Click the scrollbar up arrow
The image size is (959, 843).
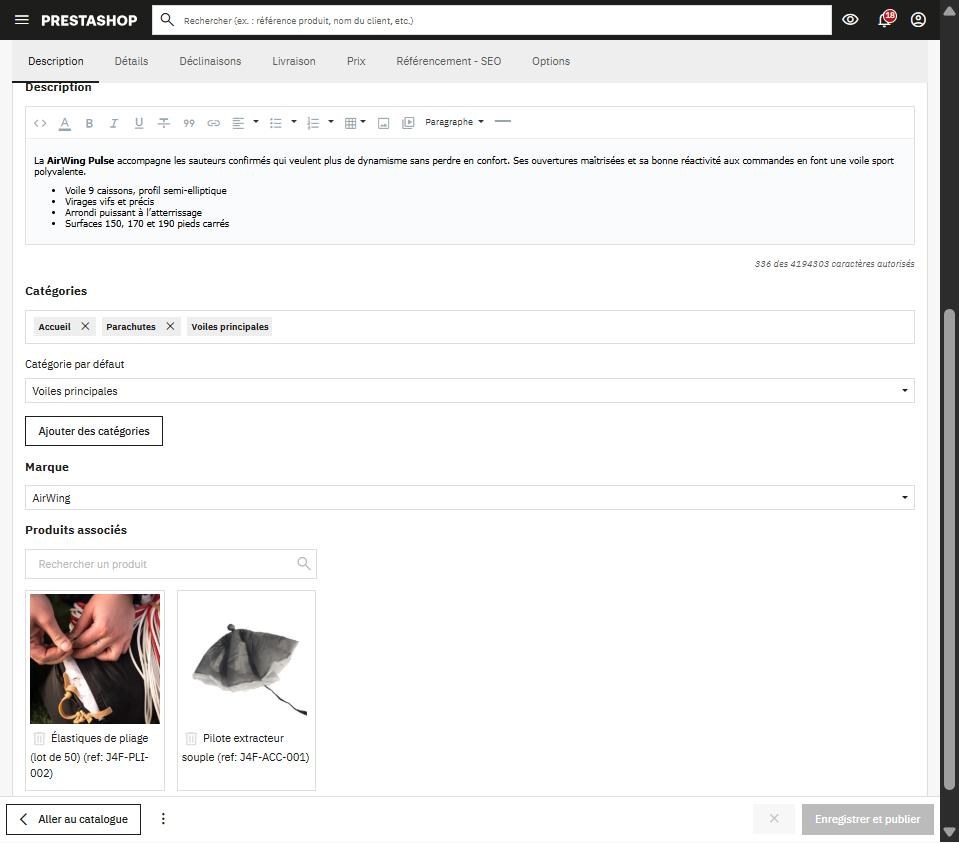pos(949,11)
